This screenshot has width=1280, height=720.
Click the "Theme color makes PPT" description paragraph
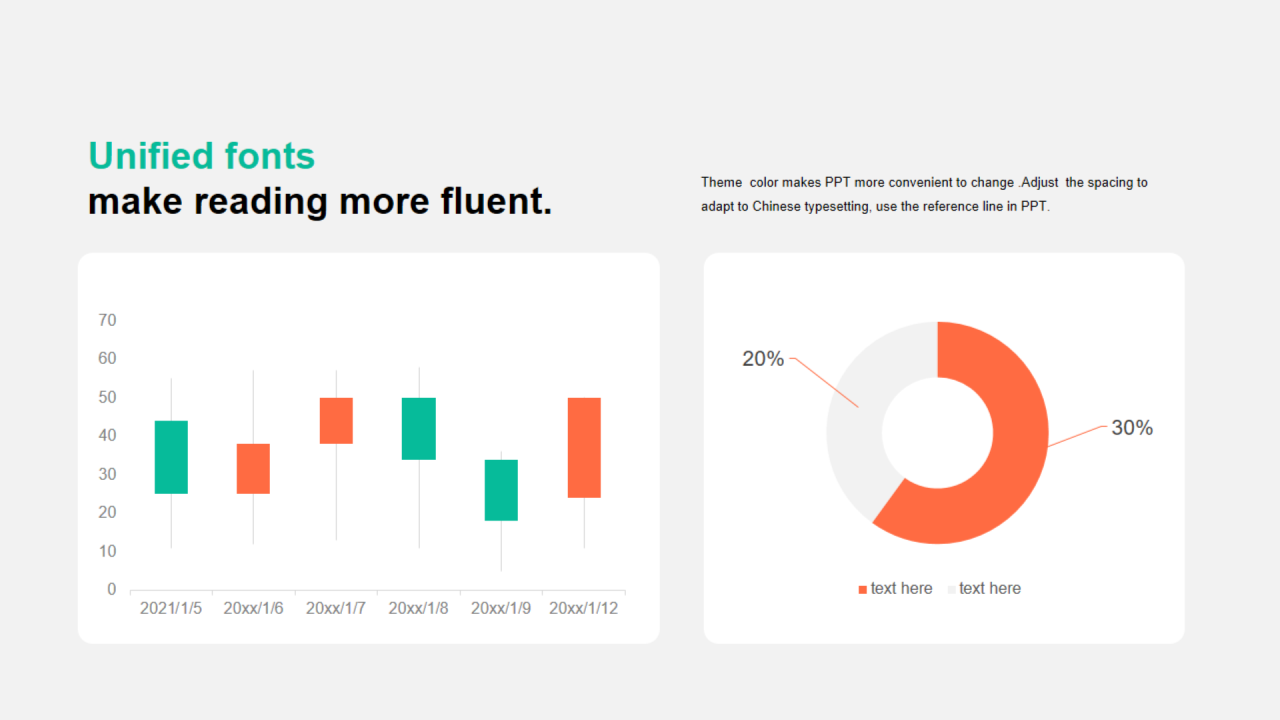tap(924, 195)
